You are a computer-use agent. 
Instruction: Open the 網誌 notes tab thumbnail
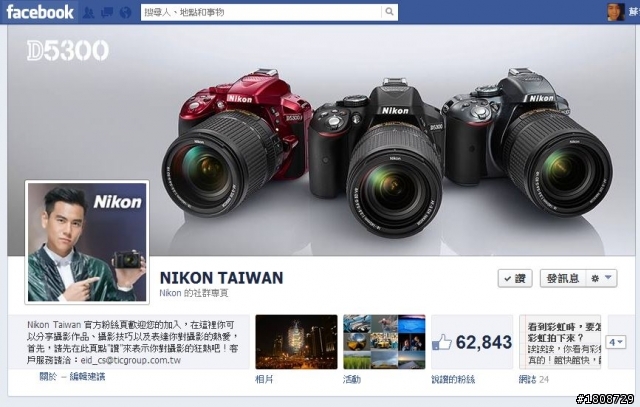pyautogui.click(x=560, y=342)
